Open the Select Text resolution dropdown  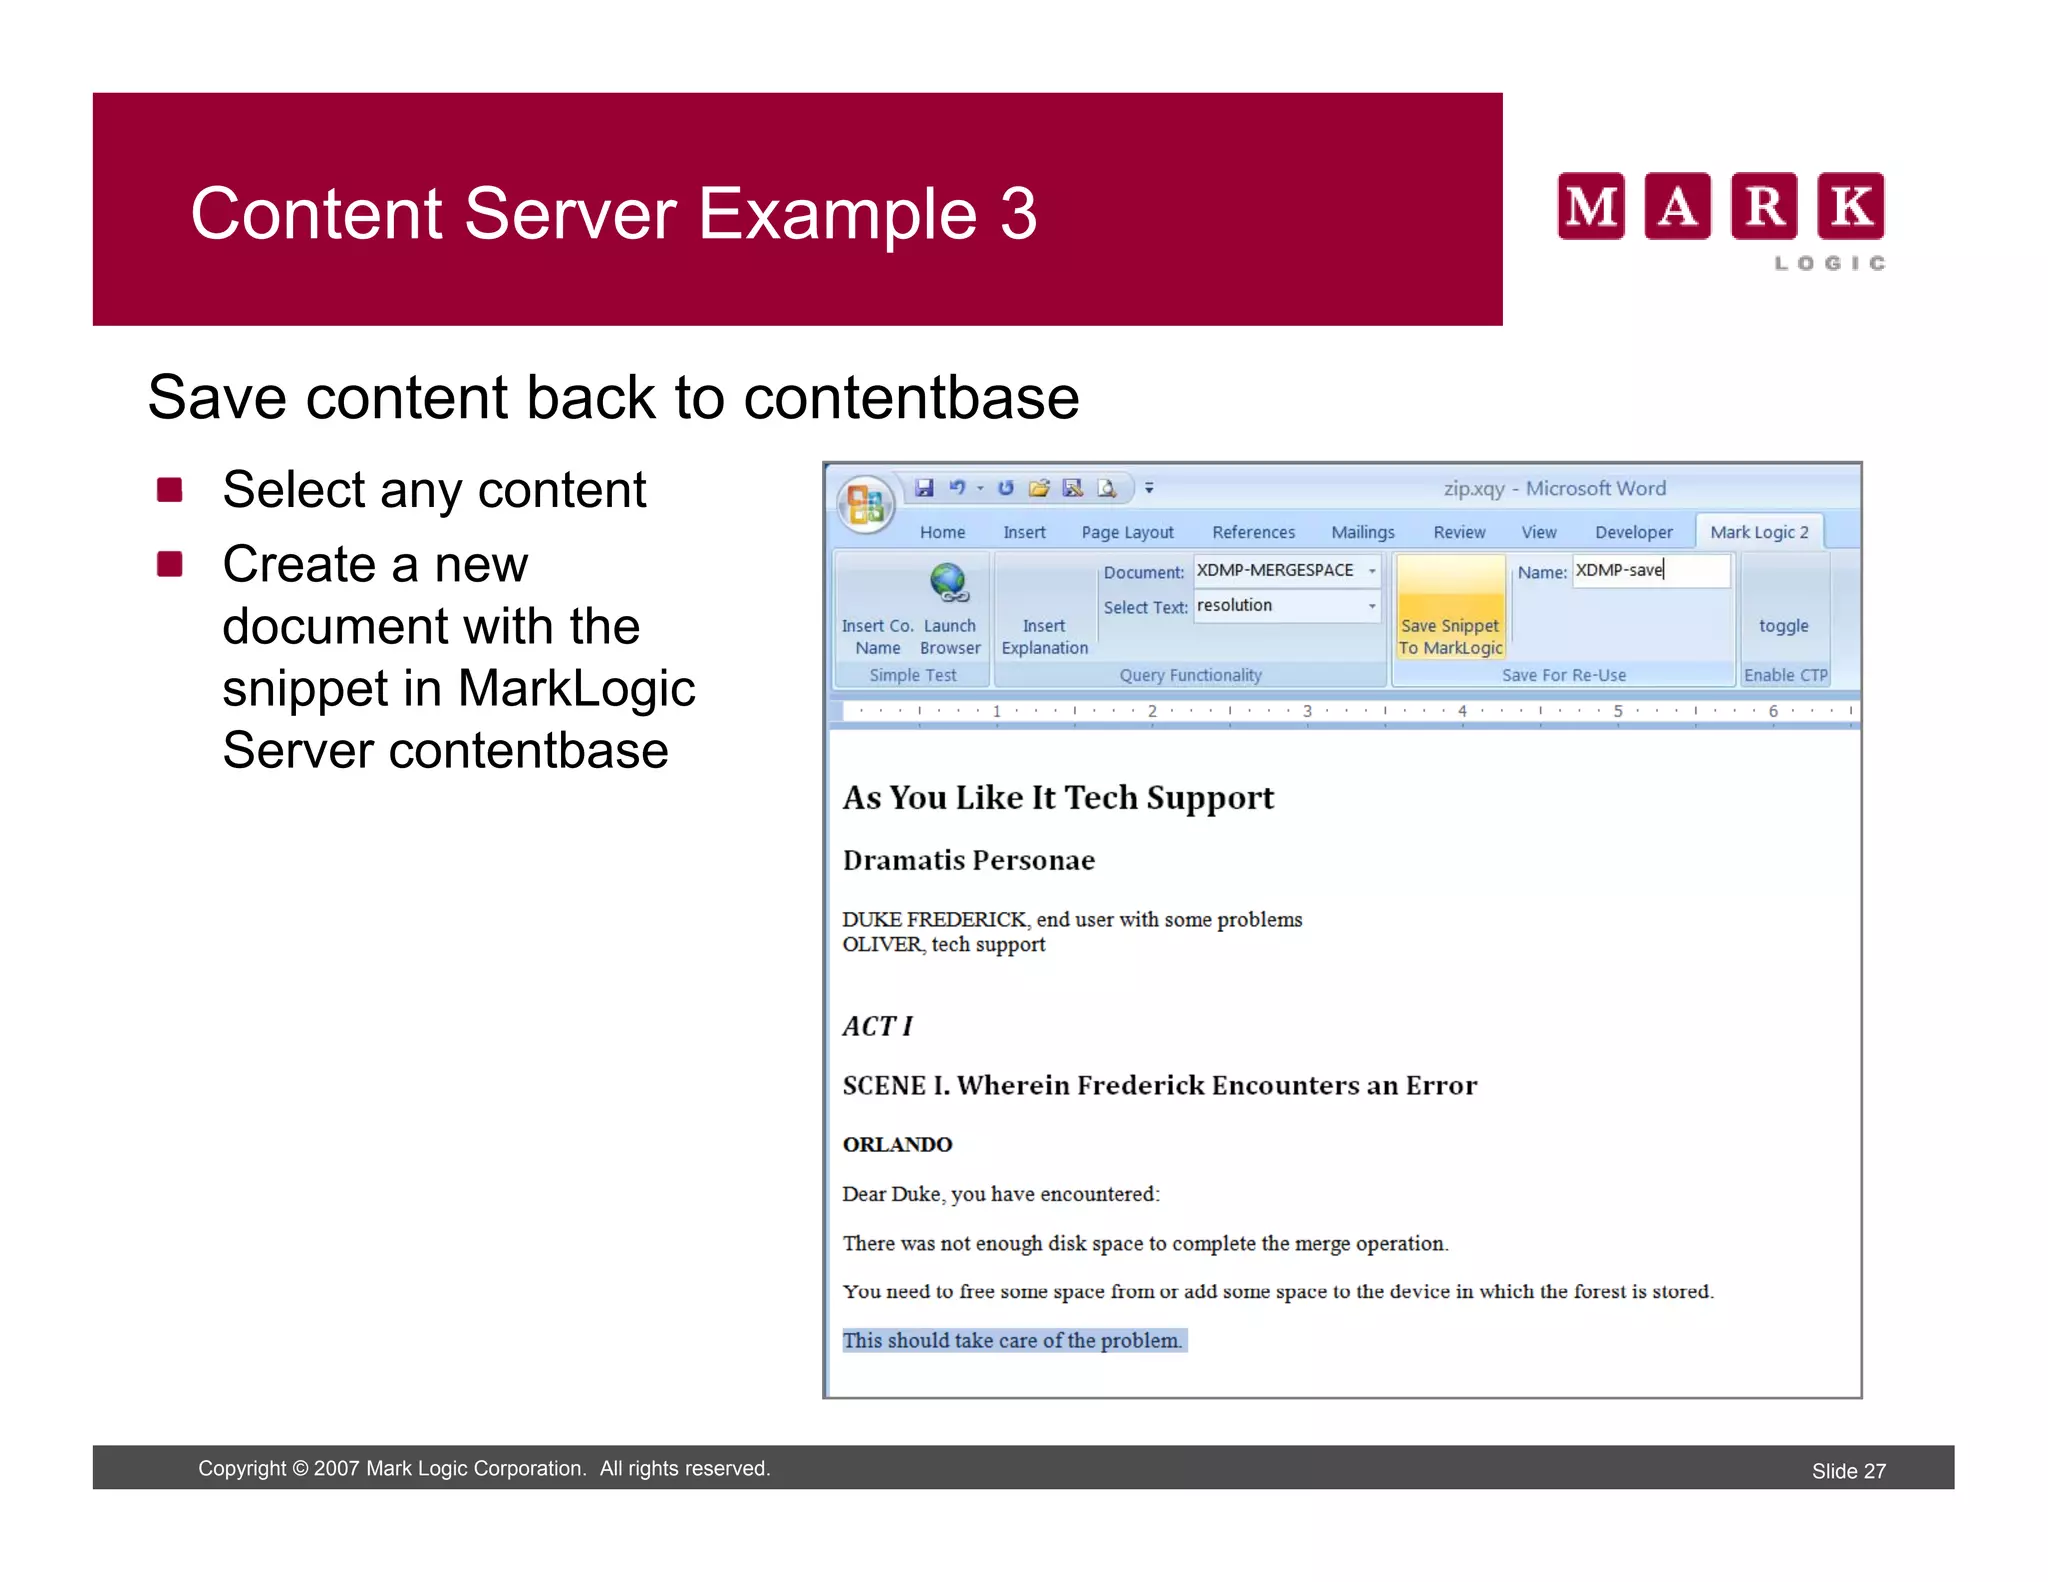click(1372, 606)
